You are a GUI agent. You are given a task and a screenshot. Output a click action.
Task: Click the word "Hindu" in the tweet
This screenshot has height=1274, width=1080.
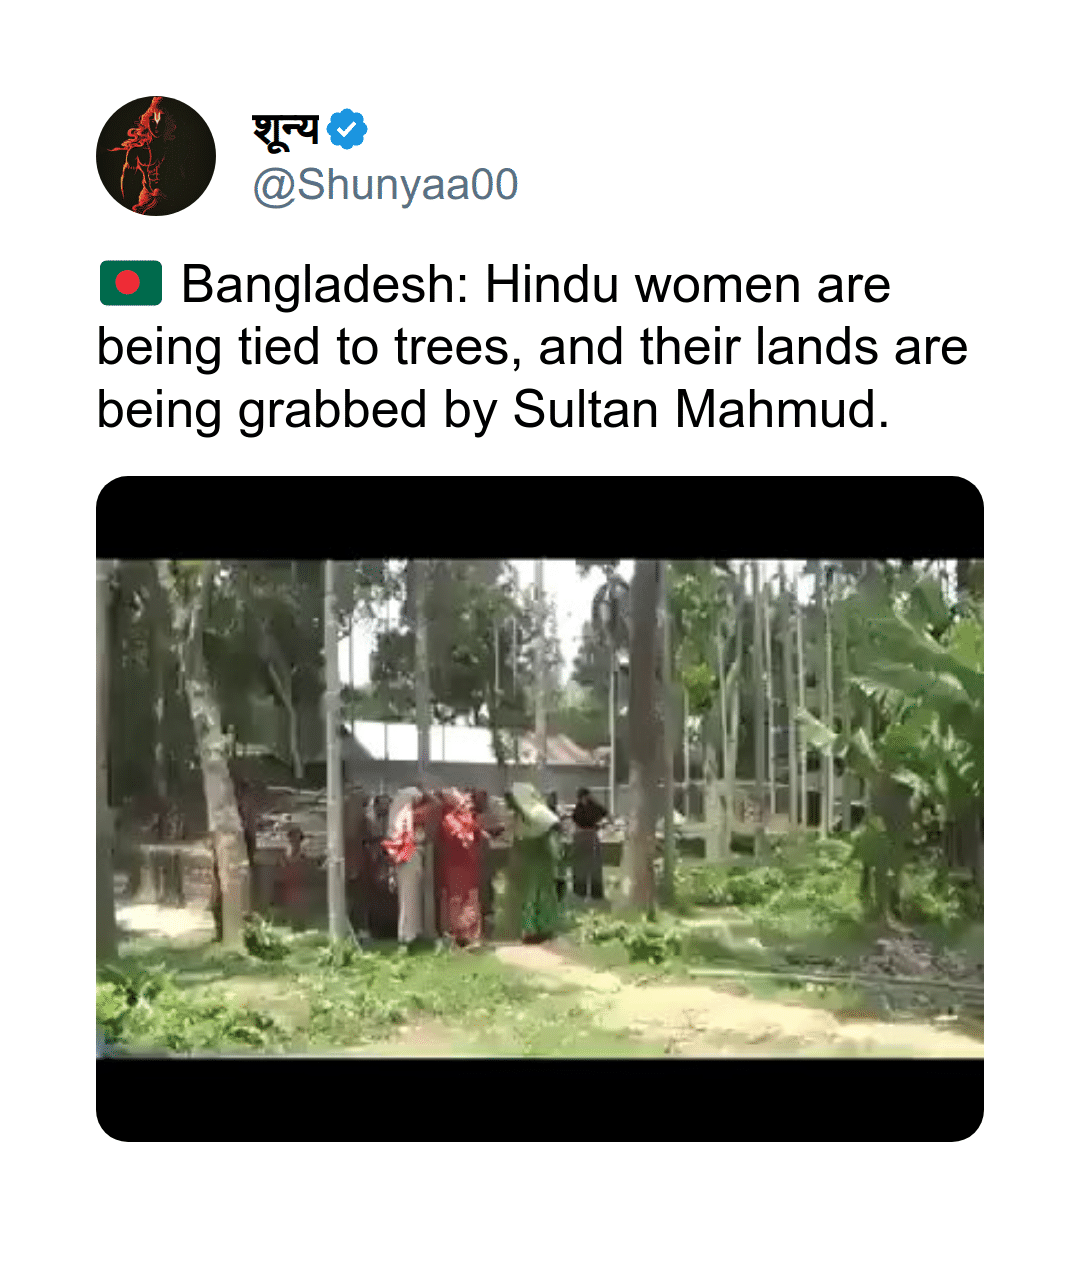point(552,285)
